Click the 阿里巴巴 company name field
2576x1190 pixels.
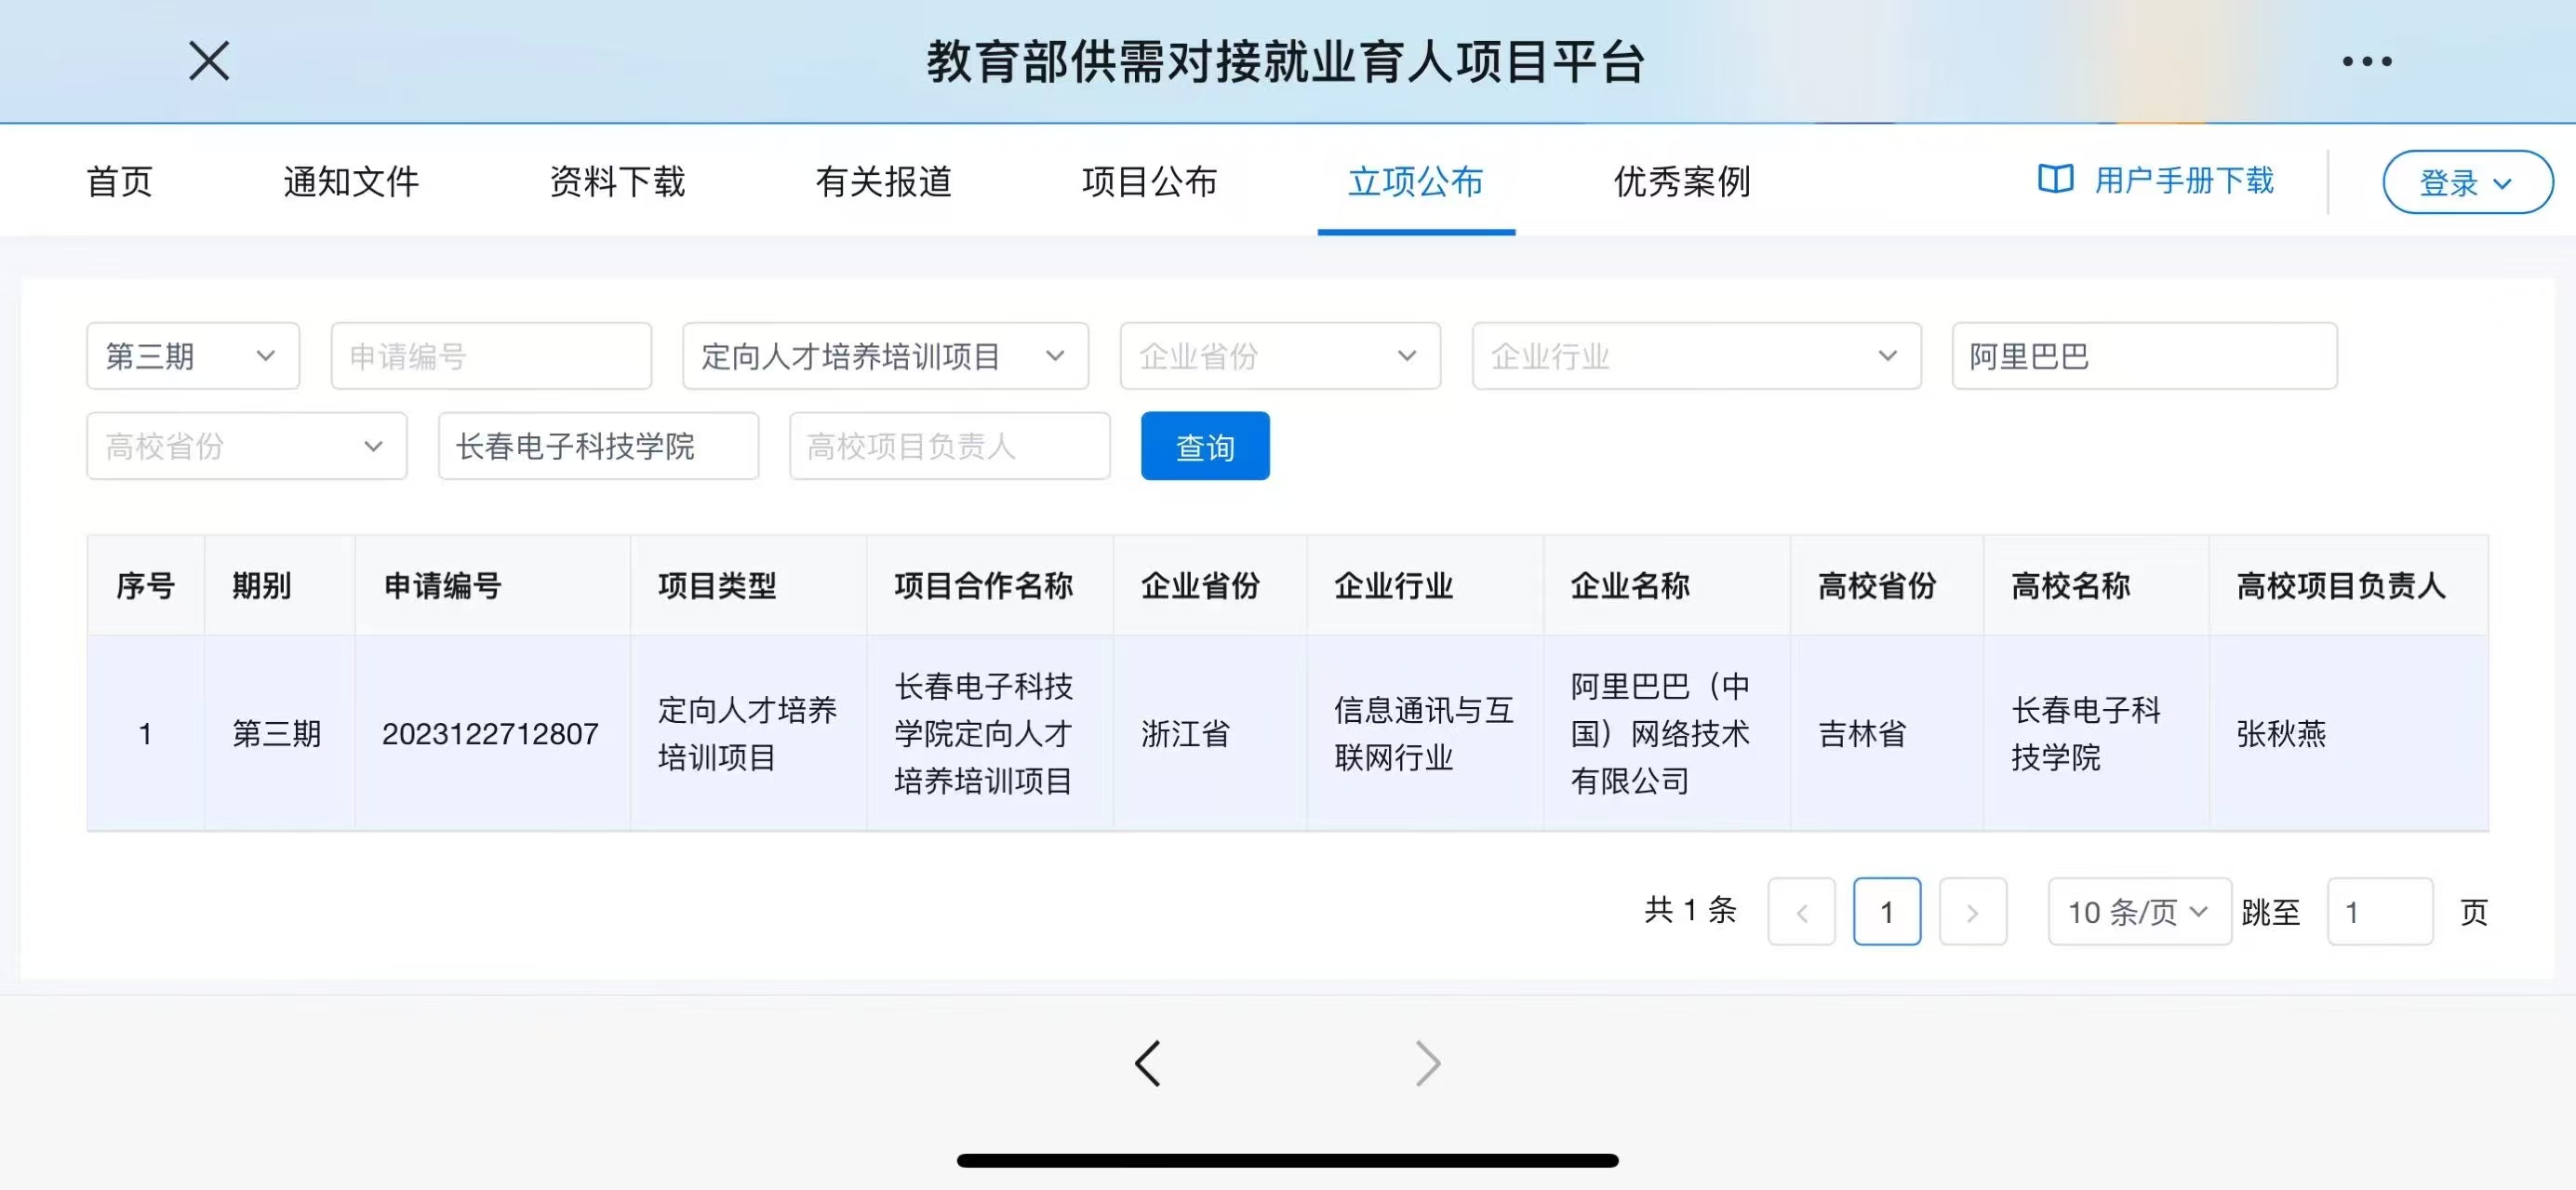2144,356
